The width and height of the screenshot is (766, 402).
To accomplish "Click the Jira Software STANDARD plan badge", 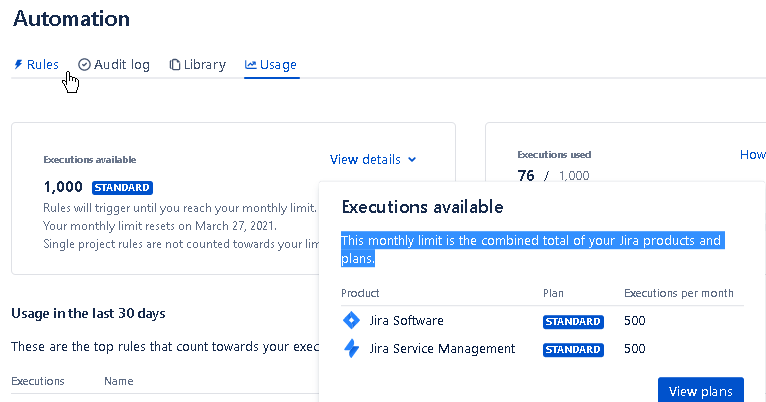I will (573, 321).
